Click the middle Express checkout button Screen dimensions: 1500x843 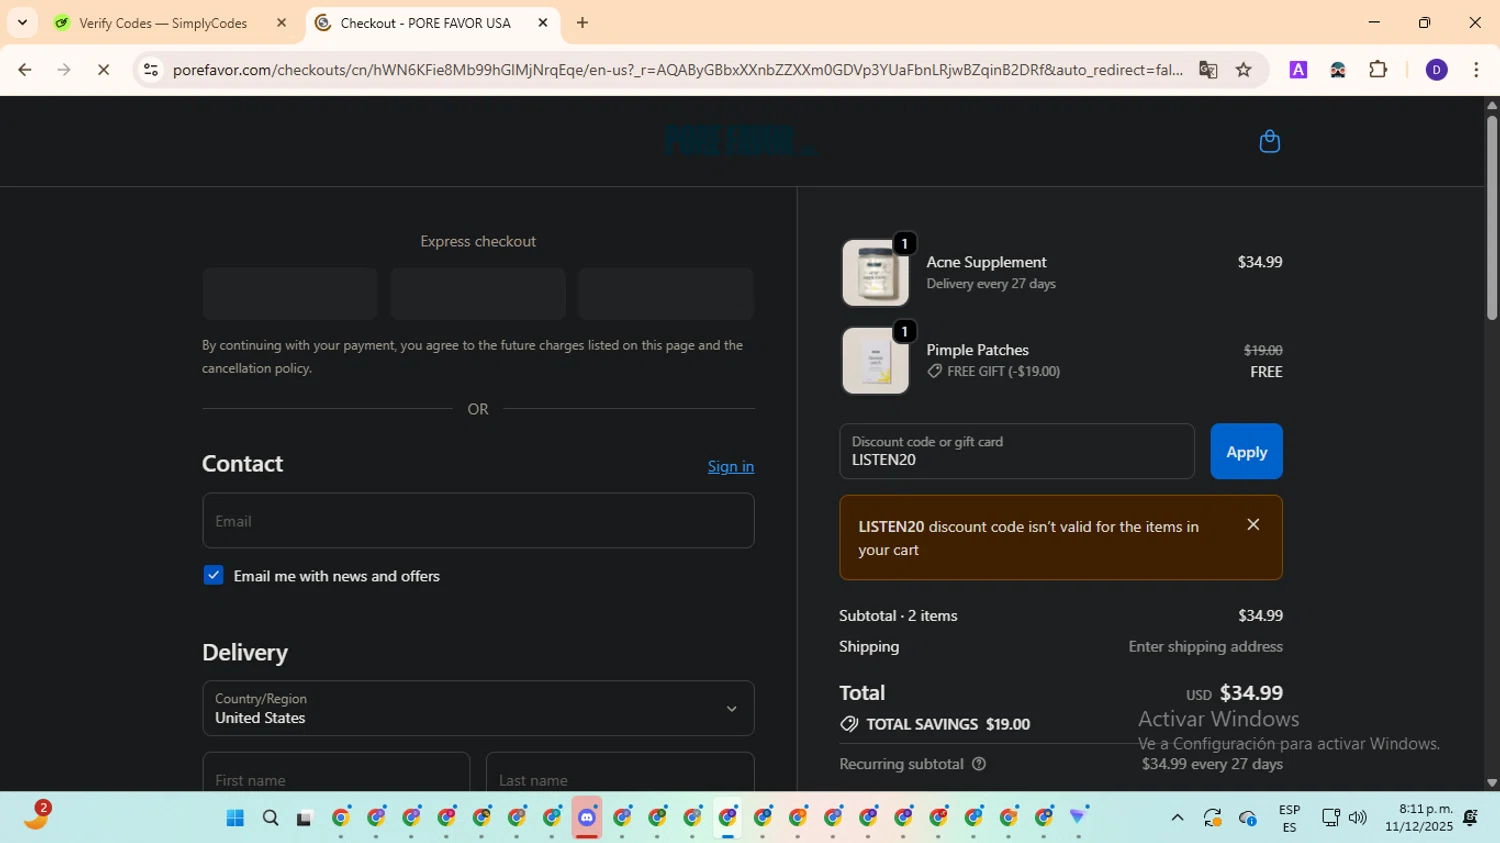click(478, 294)
